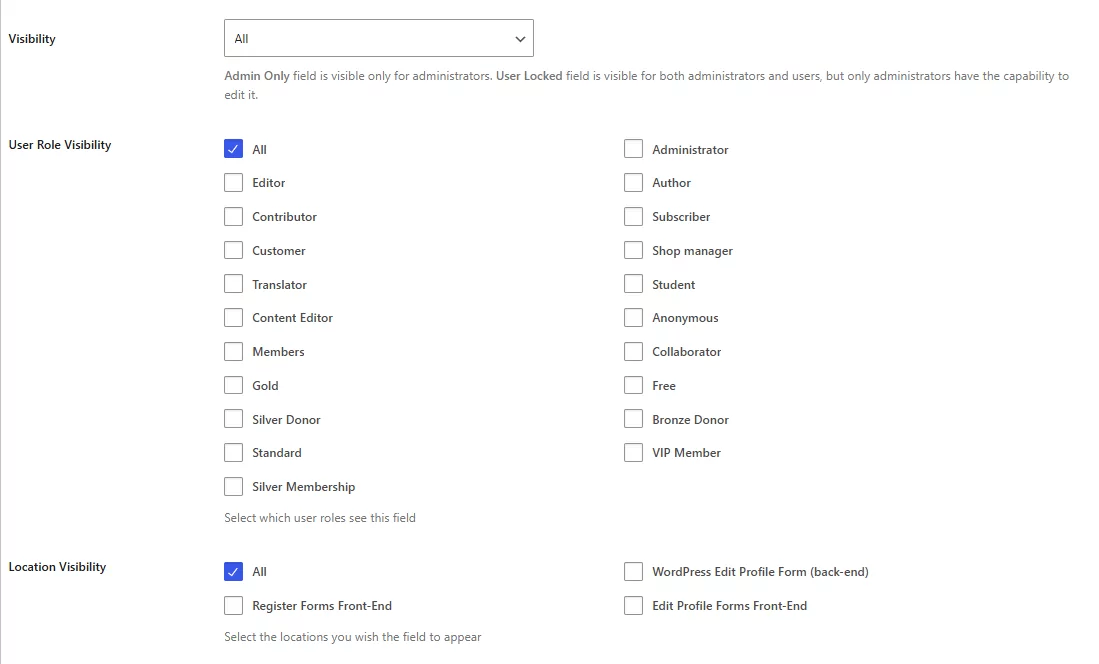1099x664 pixels.
Task: Check the Customer role option
Action: (x=233, y=250)
